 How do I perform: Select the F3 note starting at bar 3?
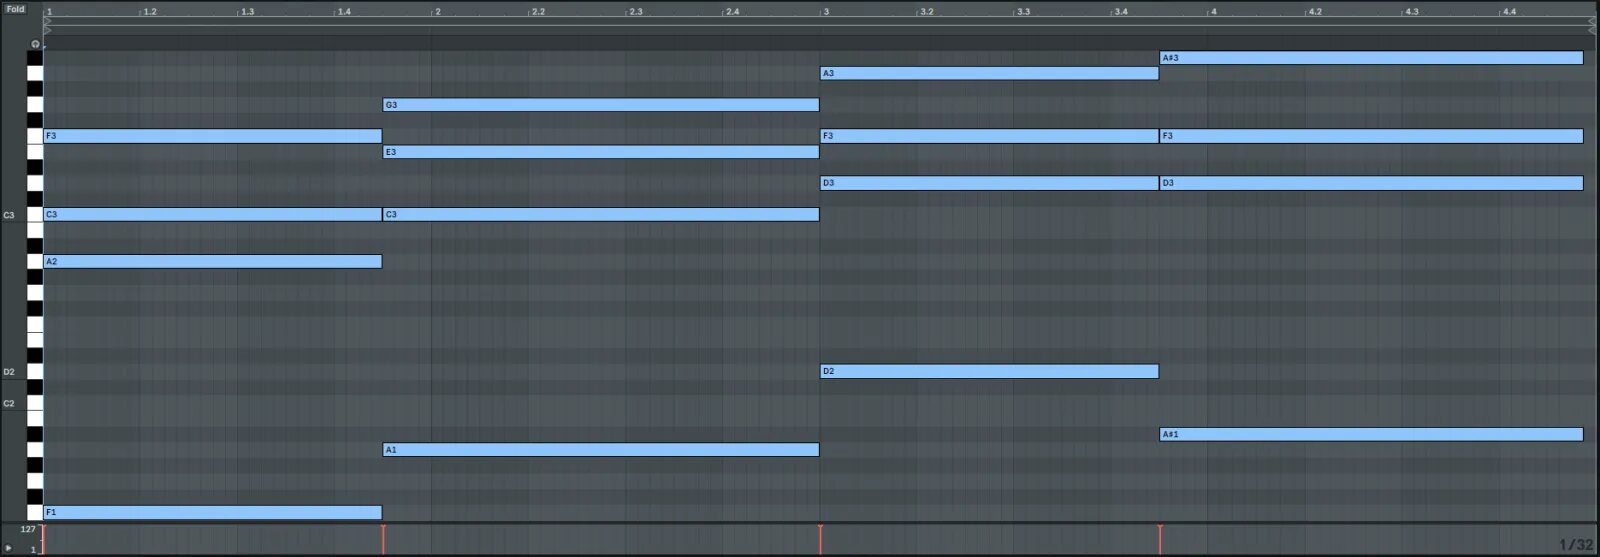[x=990, y=136]
